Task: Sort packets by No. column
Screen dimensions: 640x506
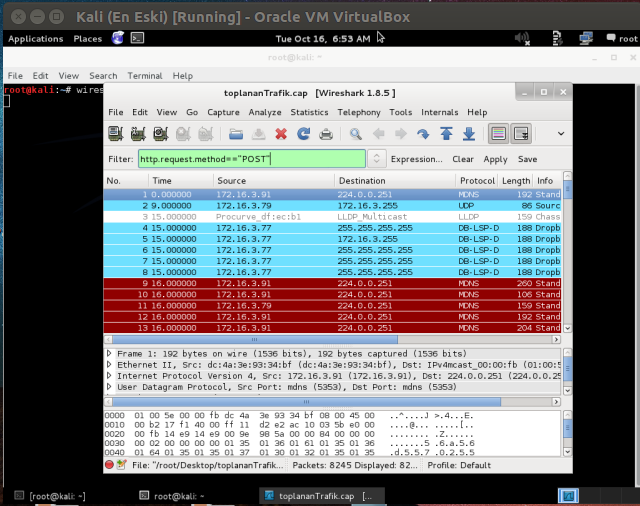Action: [x=126, y=181]
